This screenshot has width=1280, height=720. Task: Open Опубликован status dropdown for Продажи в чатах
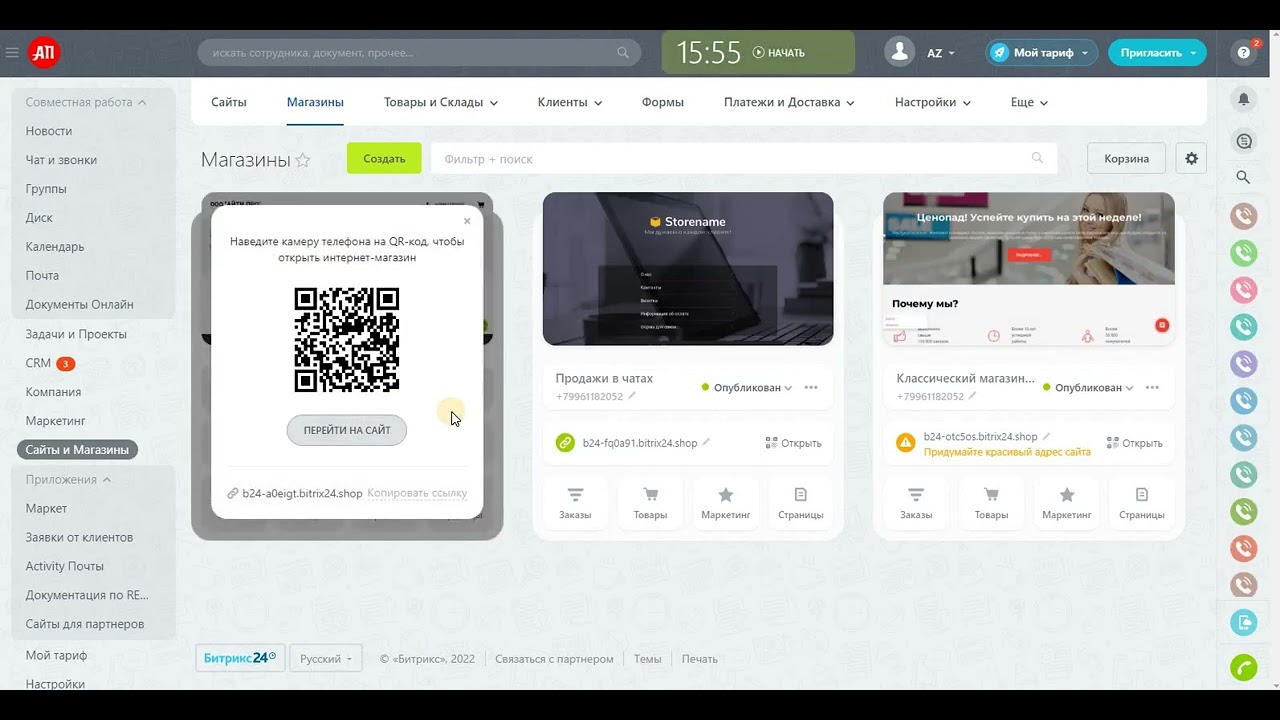click(x=747, y=388)
